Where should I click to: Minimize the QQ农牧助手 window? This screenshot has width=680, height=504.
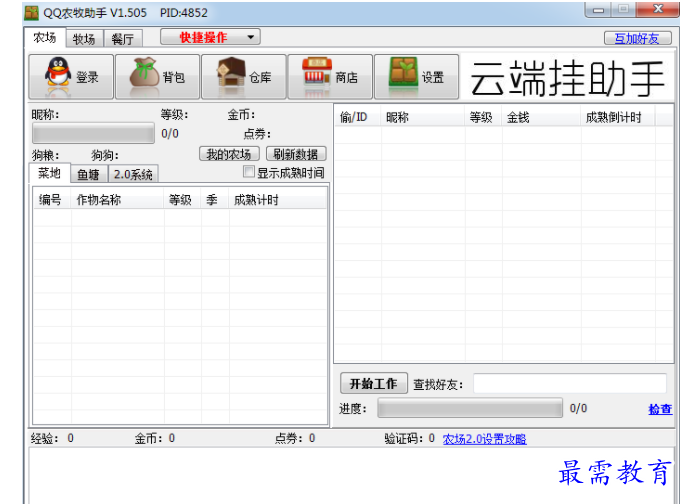[598, 10]
